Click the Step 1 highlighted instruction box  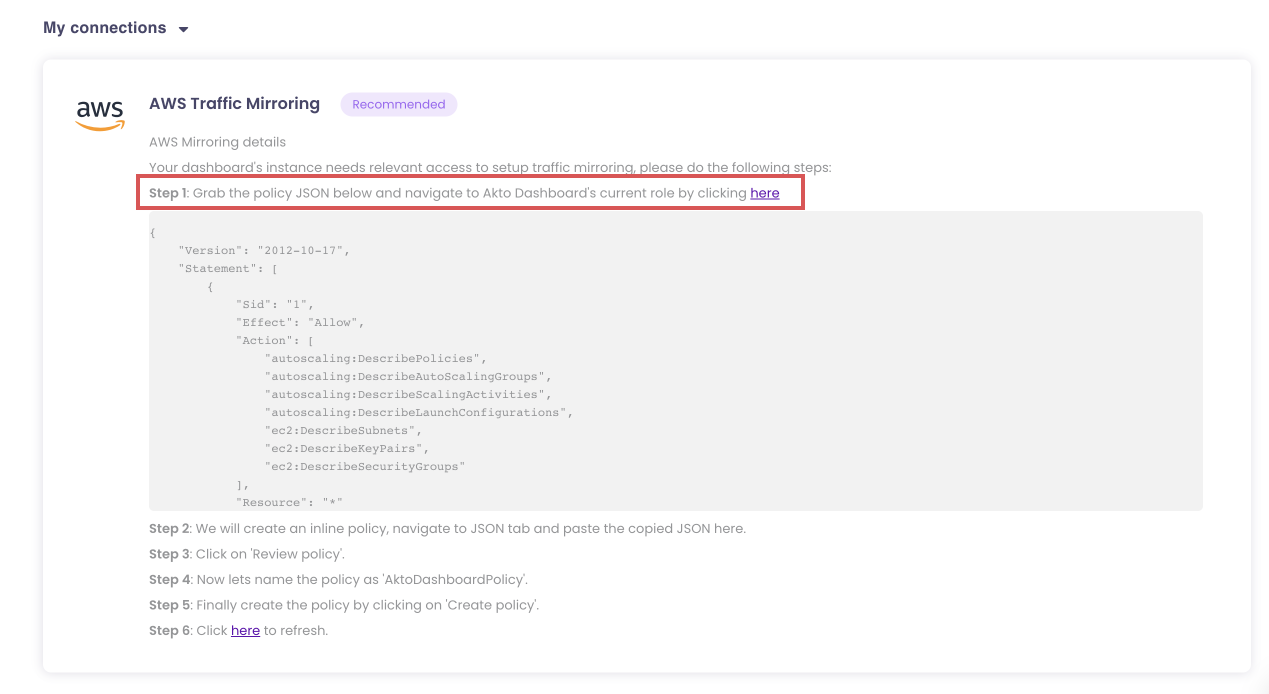tap(470, 192)
